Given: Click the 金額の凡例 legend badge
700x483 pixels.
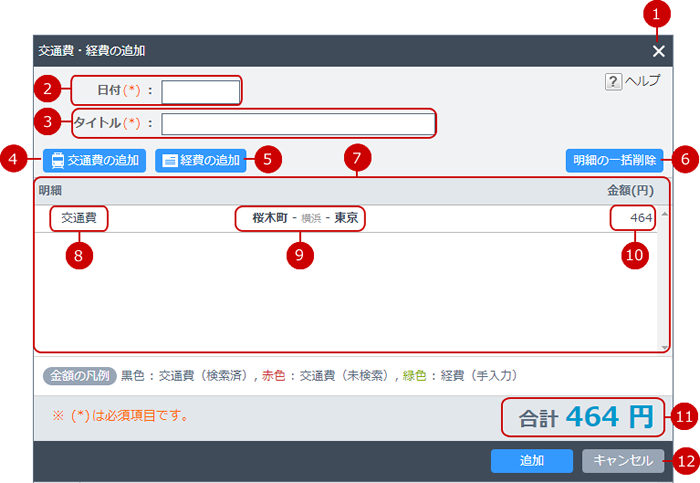Looking at the screenshot, I should pyautogui.click(x=79, y=377).
